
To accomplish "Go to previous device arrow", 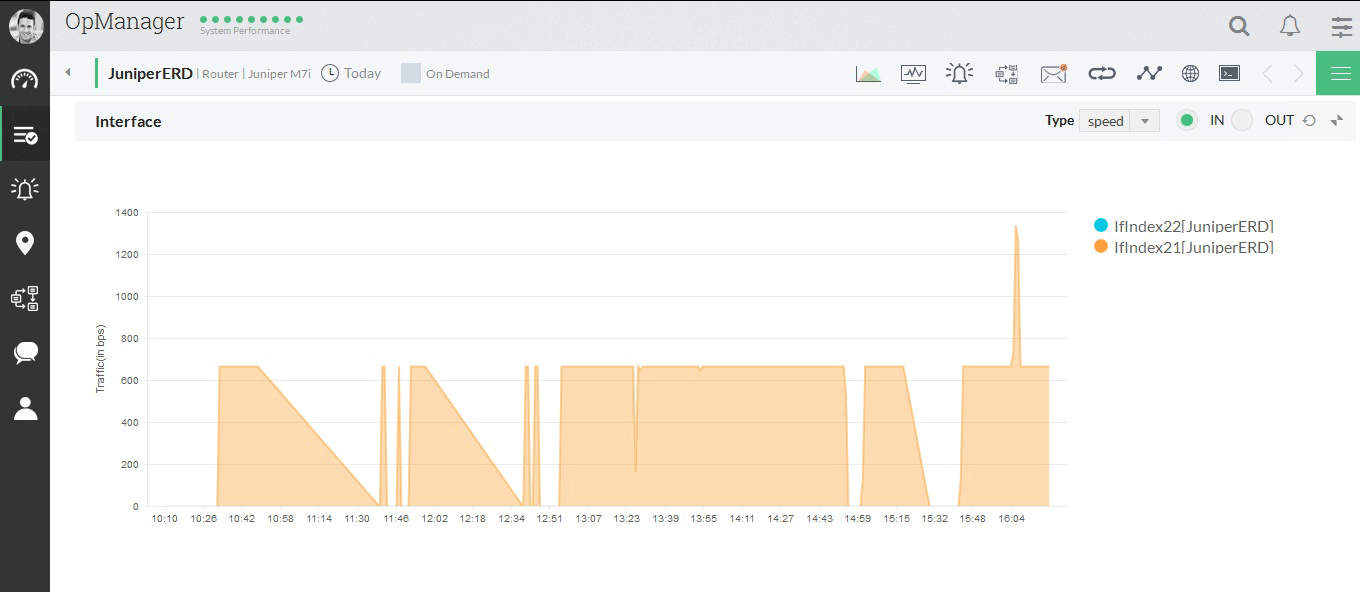I will coord(1267,73).
